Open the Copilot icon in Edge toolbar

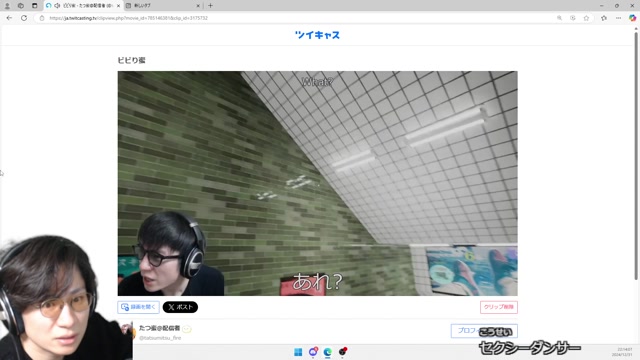[x=632, y=18]
